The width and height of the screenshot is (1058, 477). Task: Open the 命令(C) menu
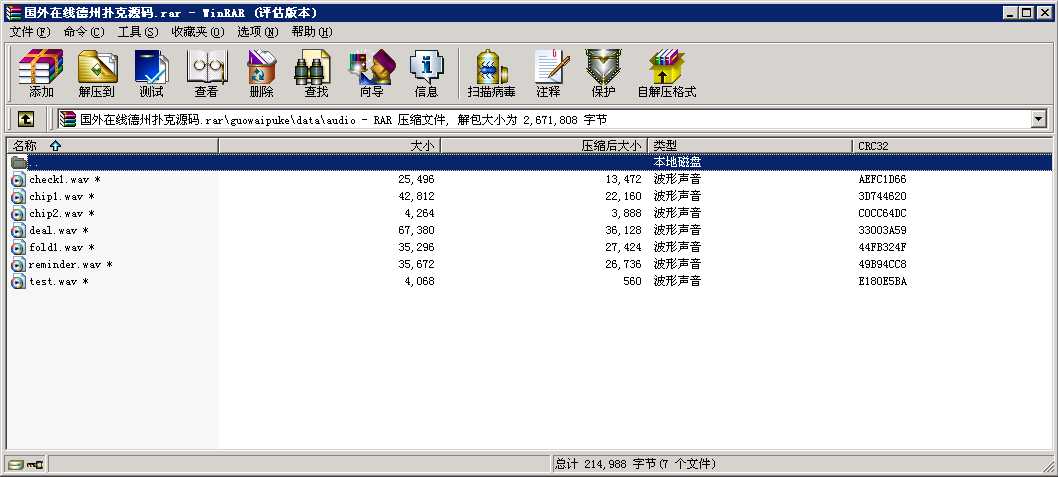[x=84, y=32]
